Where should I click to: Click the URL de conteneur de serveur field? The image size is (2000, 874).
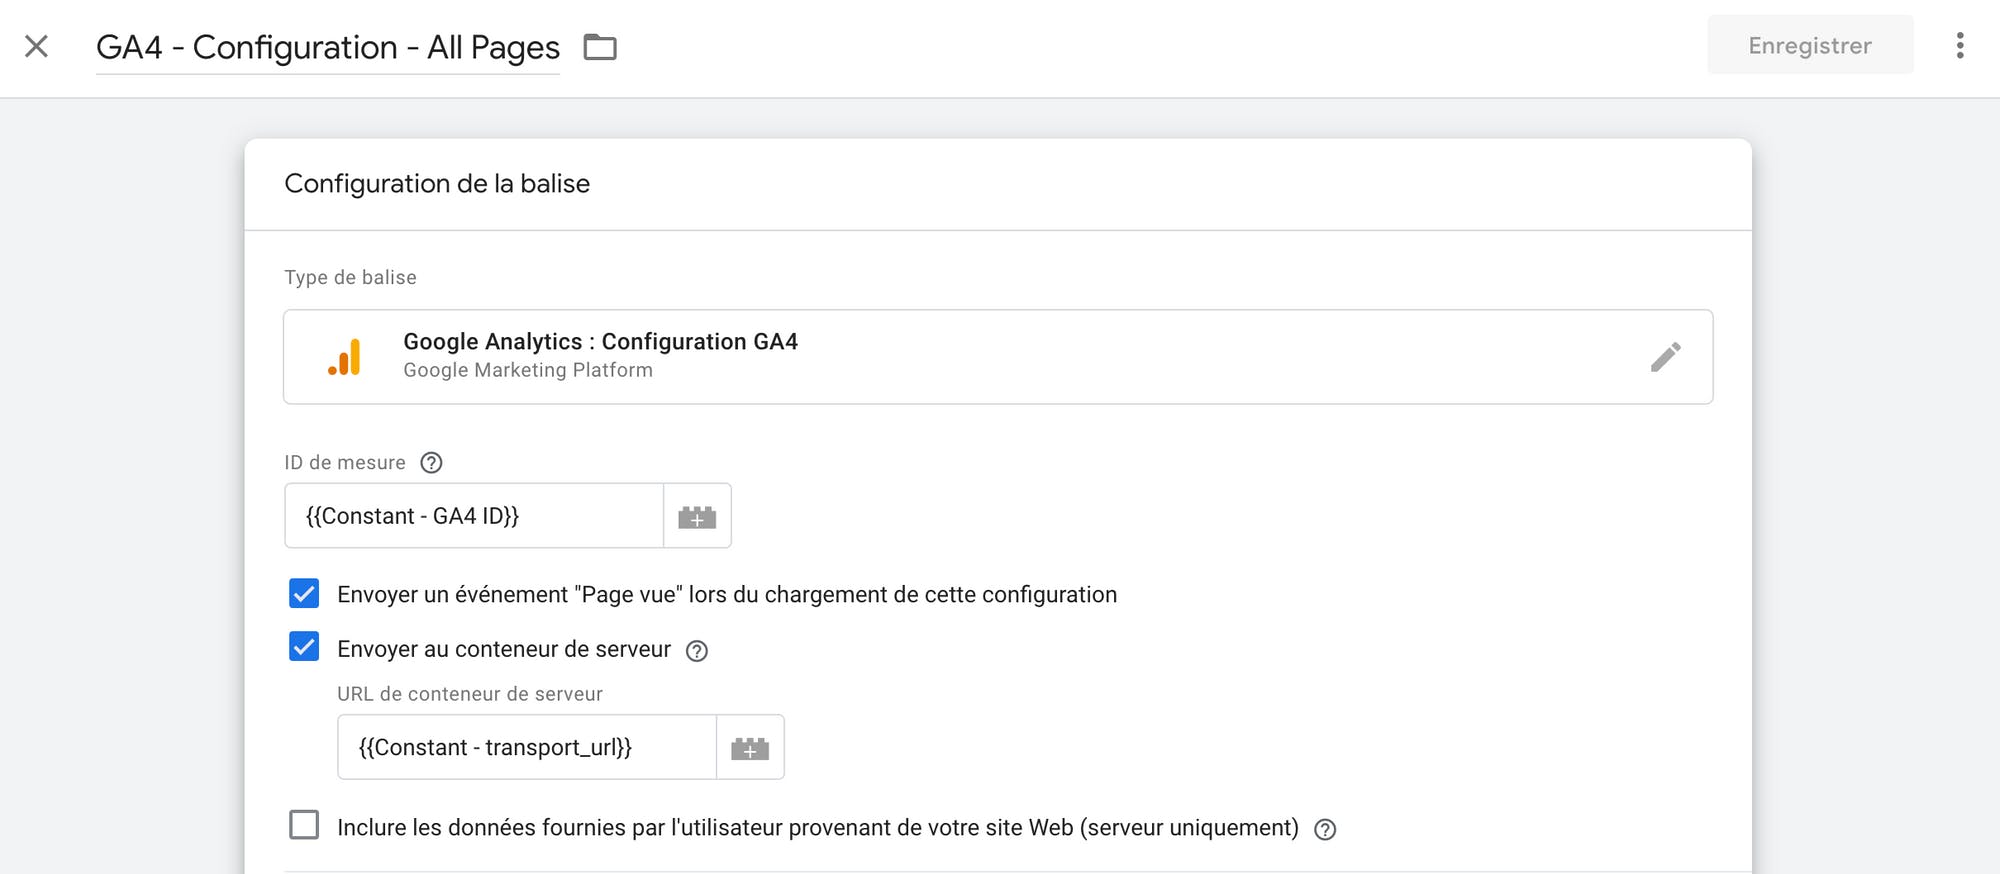point(527,747)
